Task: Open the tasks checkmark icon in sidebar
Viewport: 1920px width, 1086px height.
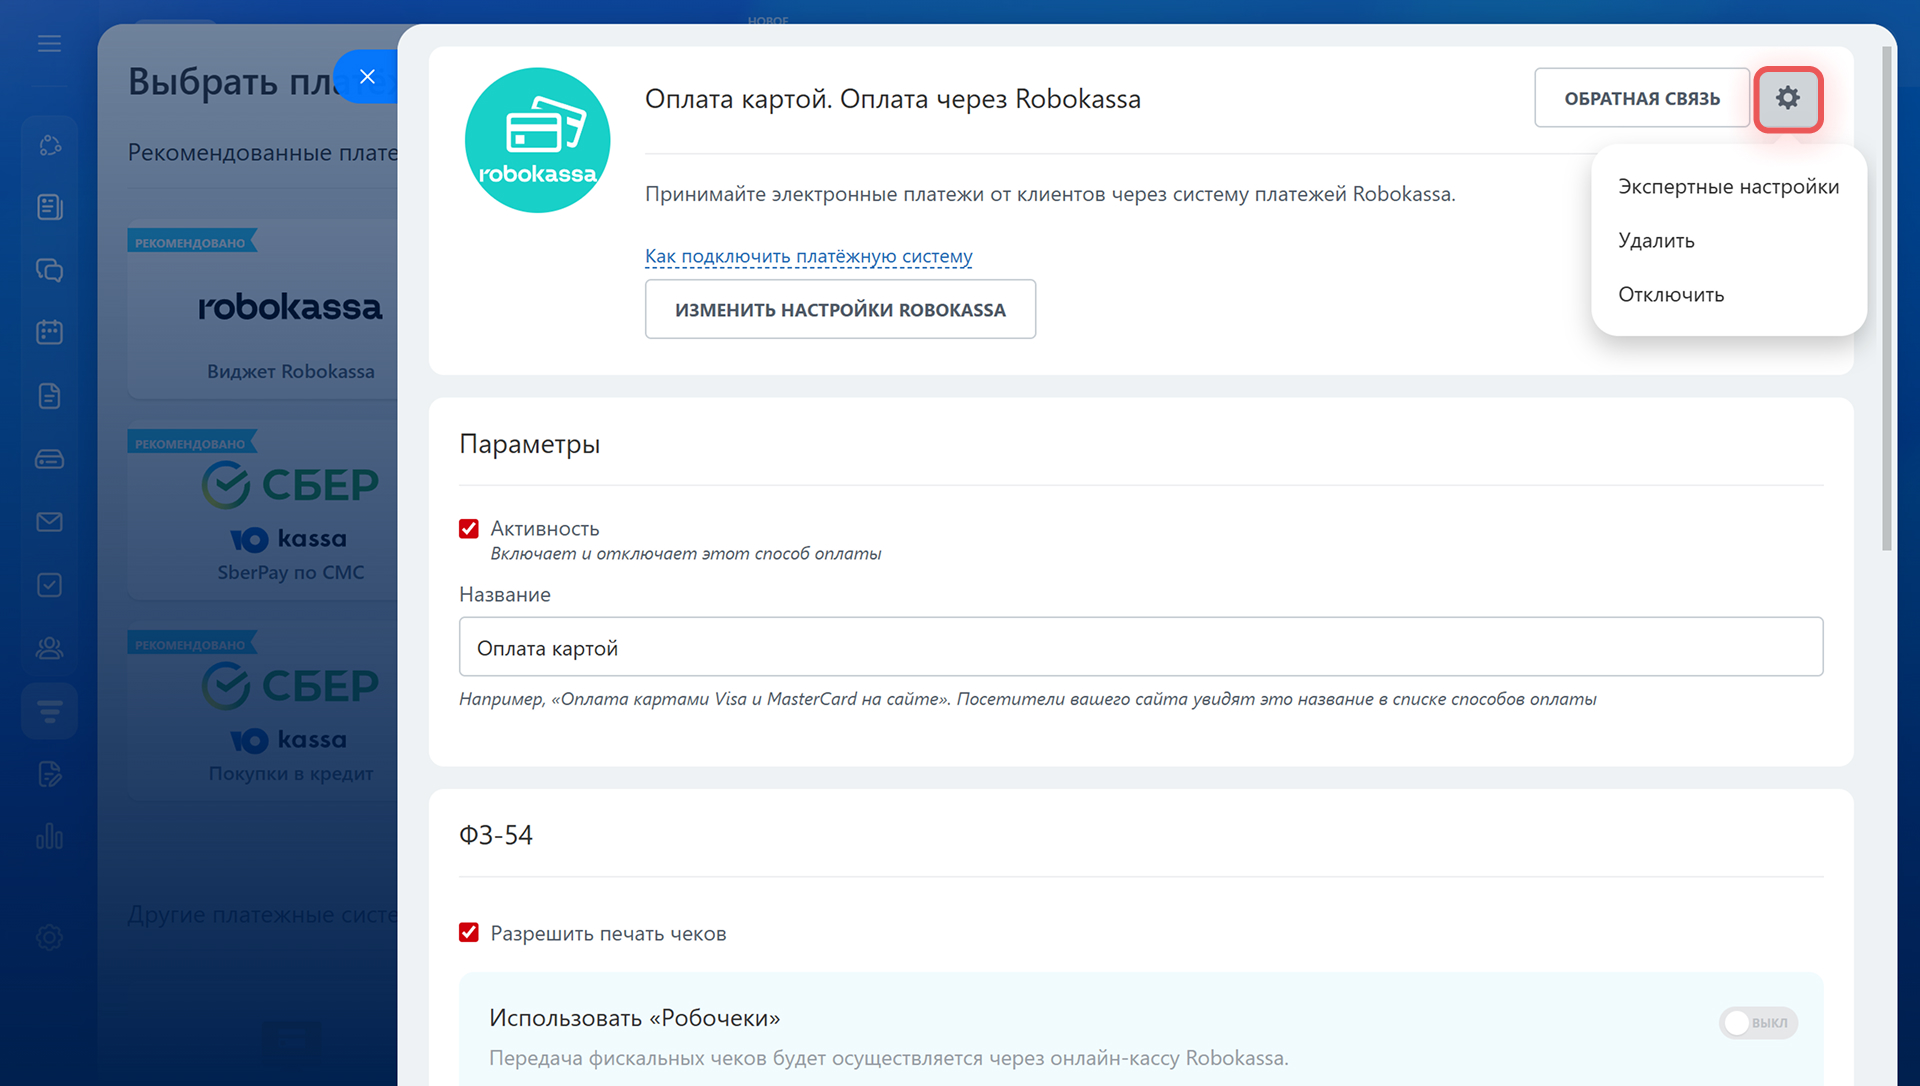Action: click(x=49, y=585)
